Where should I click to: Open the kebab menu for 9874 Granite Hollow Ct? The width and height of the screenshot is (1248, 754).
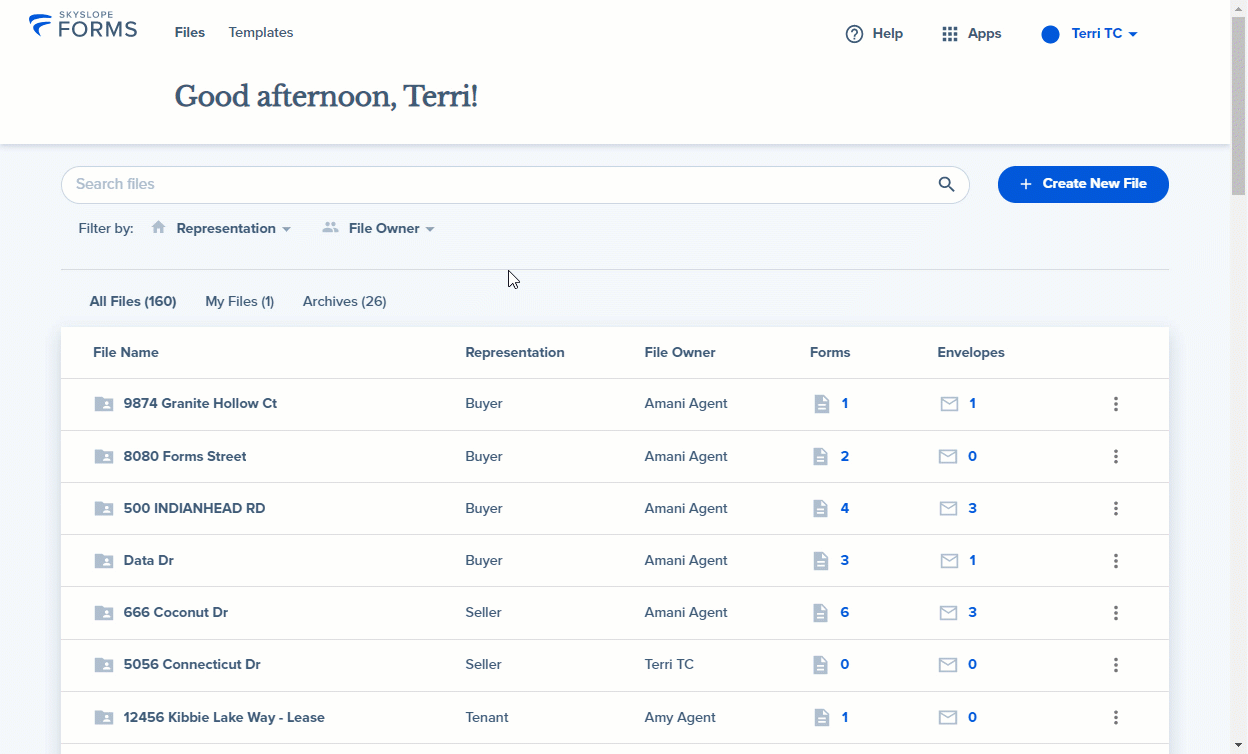point(1116,404)
